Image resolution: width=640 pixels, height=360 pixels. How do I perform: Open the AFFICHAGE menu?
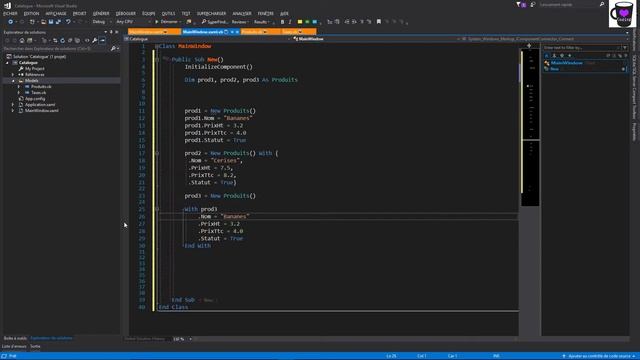point(56,13)
